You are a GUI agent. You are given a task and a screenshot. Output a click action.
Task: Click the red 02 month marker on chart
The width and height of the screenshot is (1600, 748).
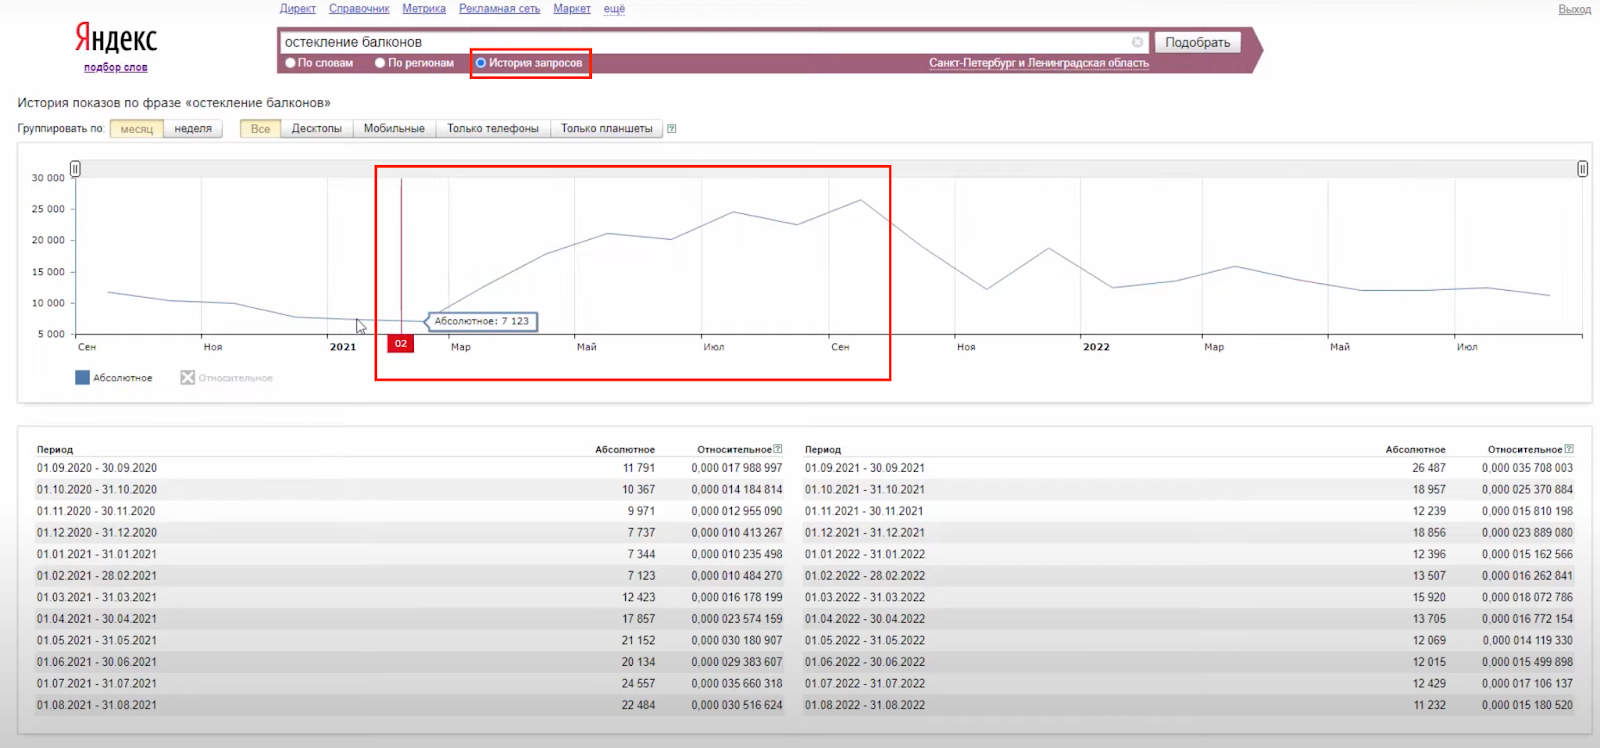400,344
